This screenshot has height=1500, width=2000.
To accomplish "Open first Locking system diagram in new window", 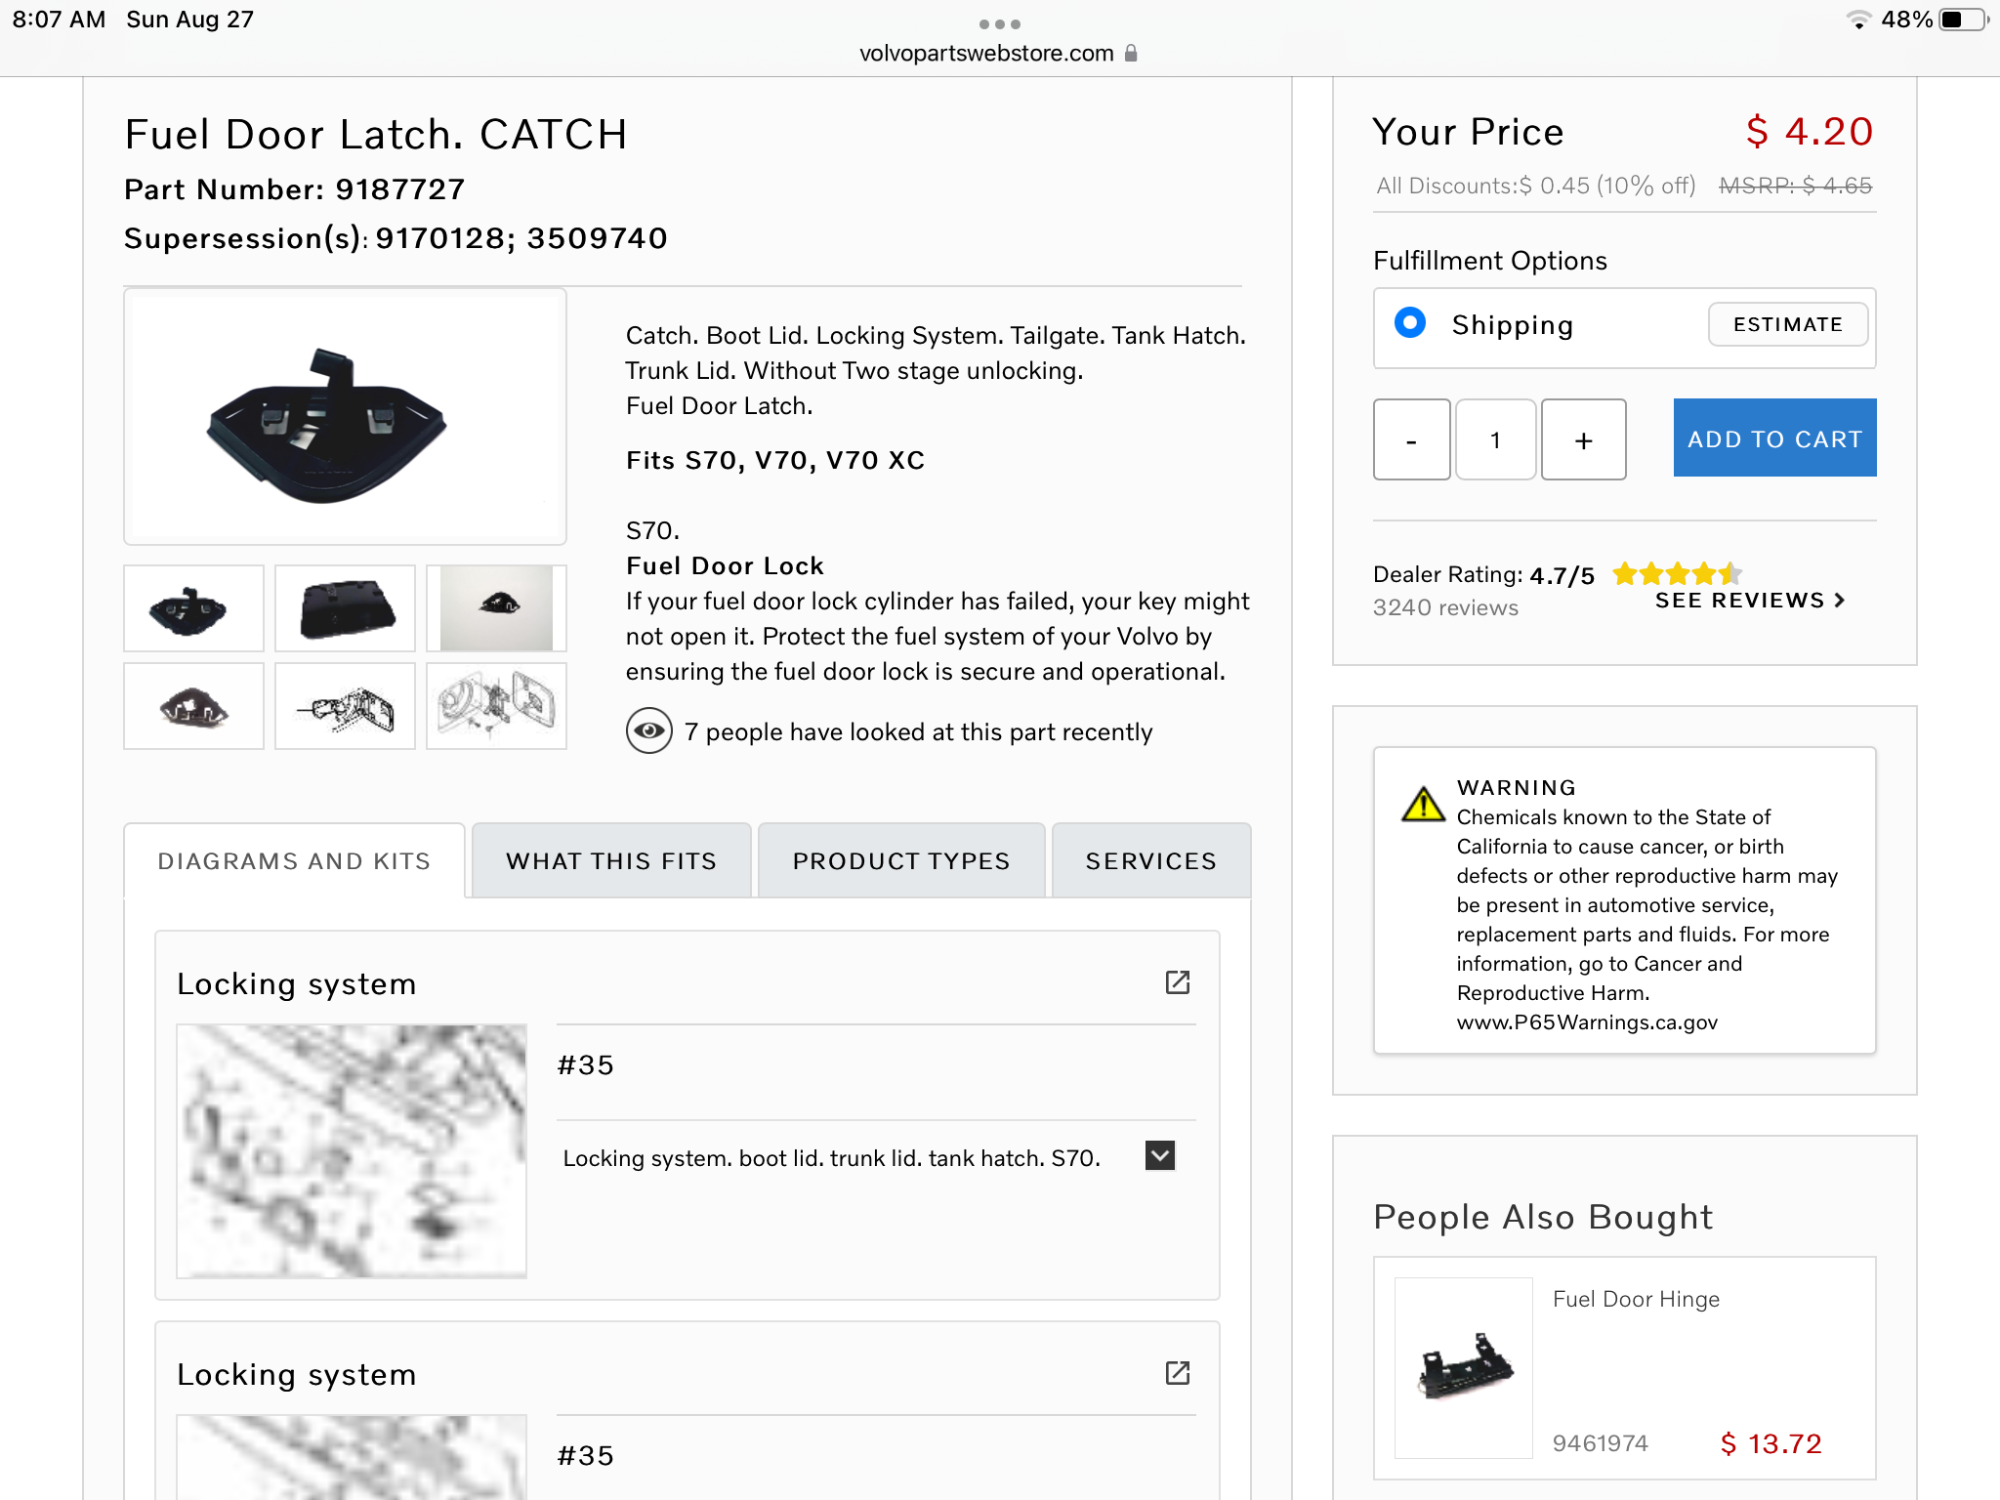I will tap(1177, 982).
